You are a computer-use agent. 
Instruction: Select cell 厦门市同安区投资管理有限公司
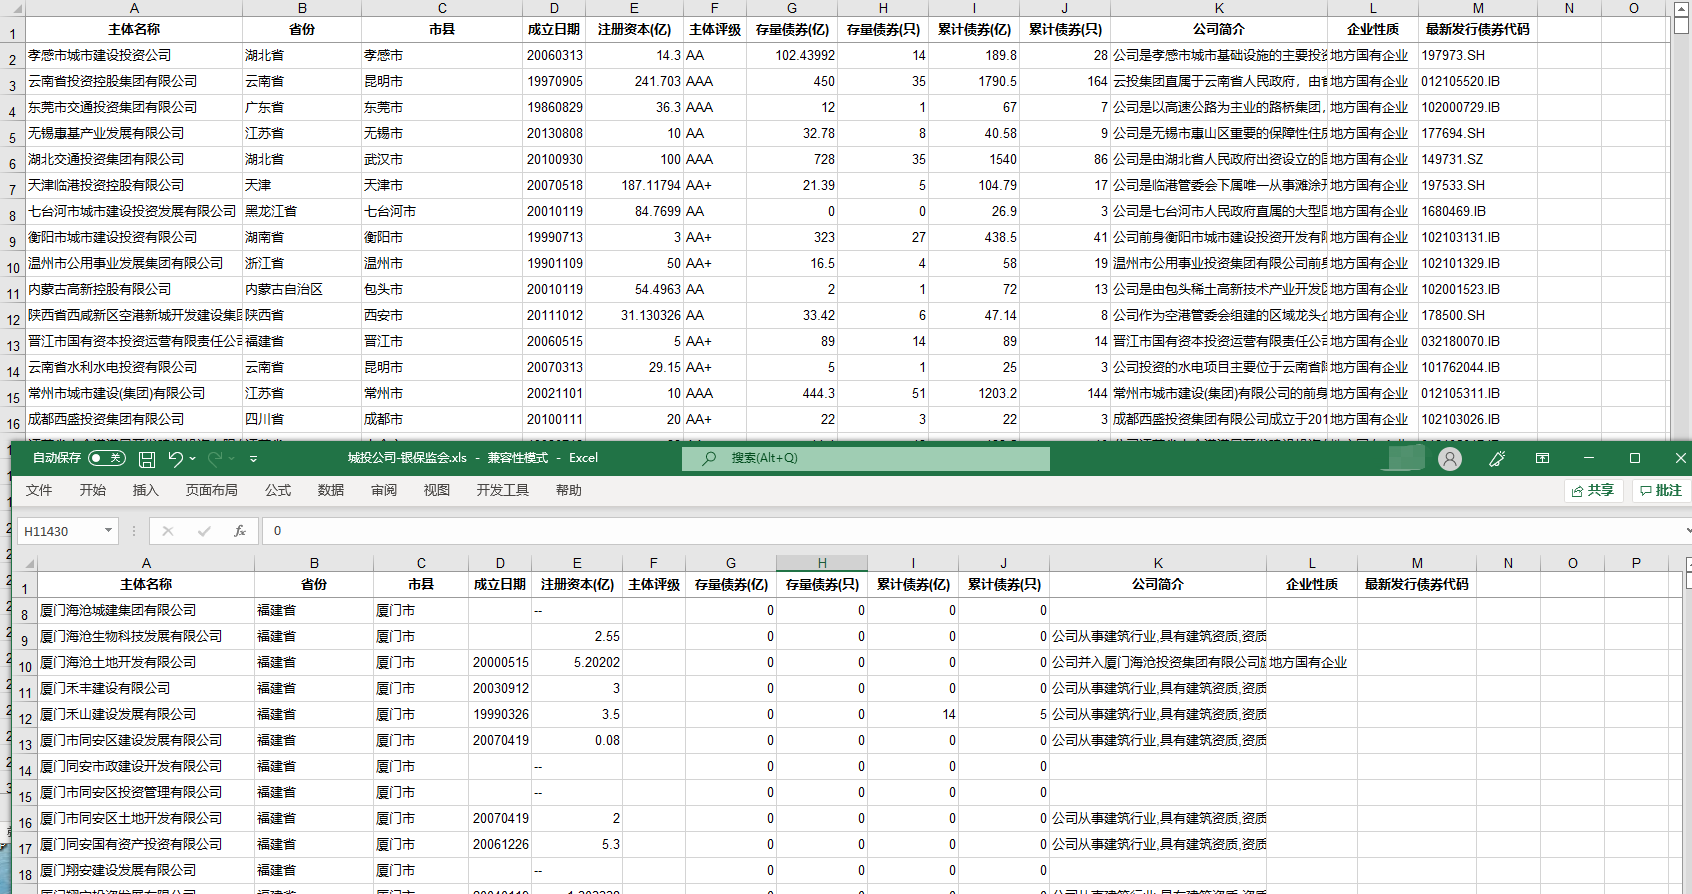point(146,792)
